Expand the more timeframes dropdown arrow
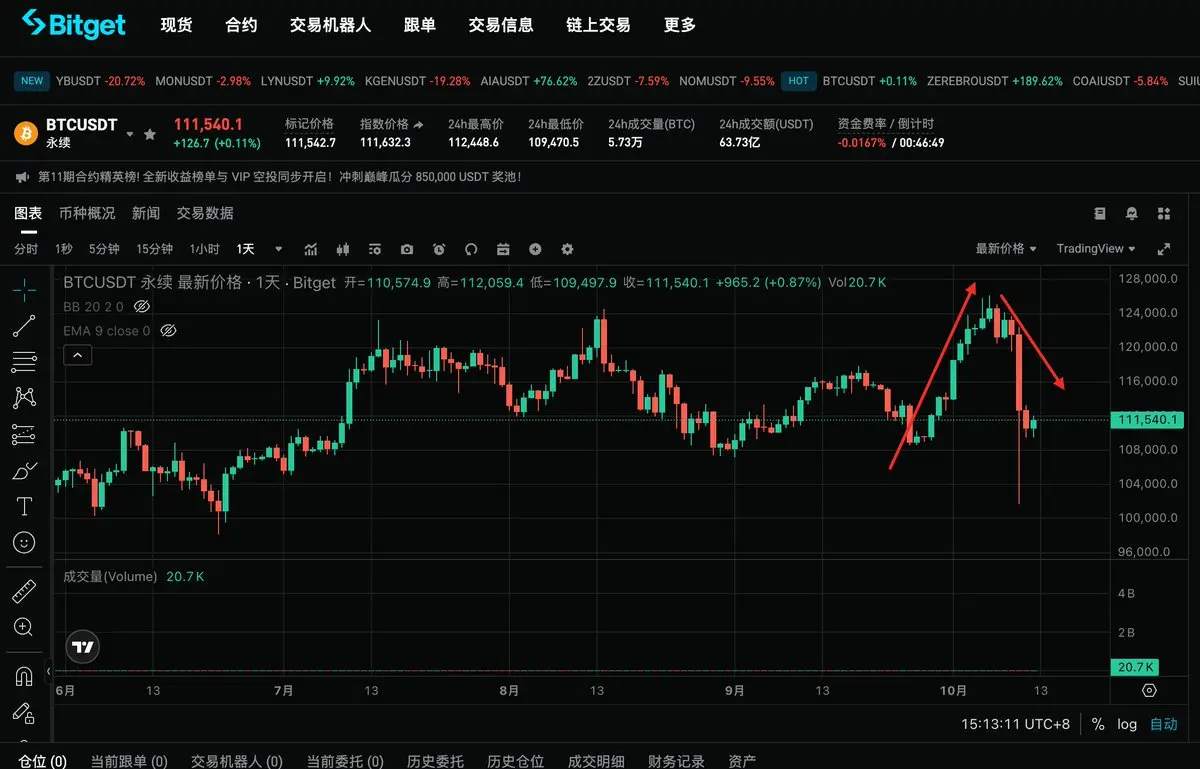The width and height of the screenshot is (1200, 769). click(279, 249)
